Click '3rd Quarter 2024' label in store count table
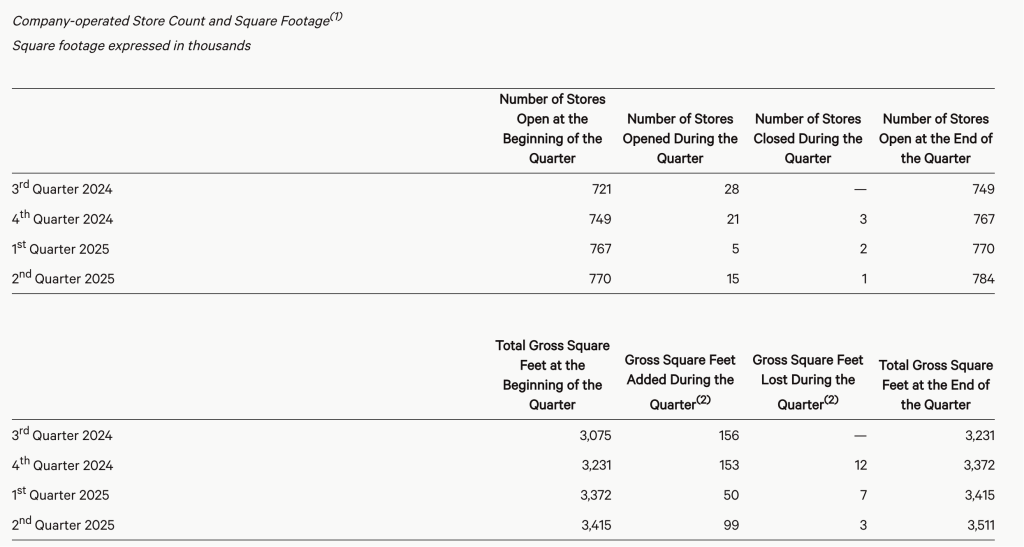The image size is (1024, 547). pos(62,189)
